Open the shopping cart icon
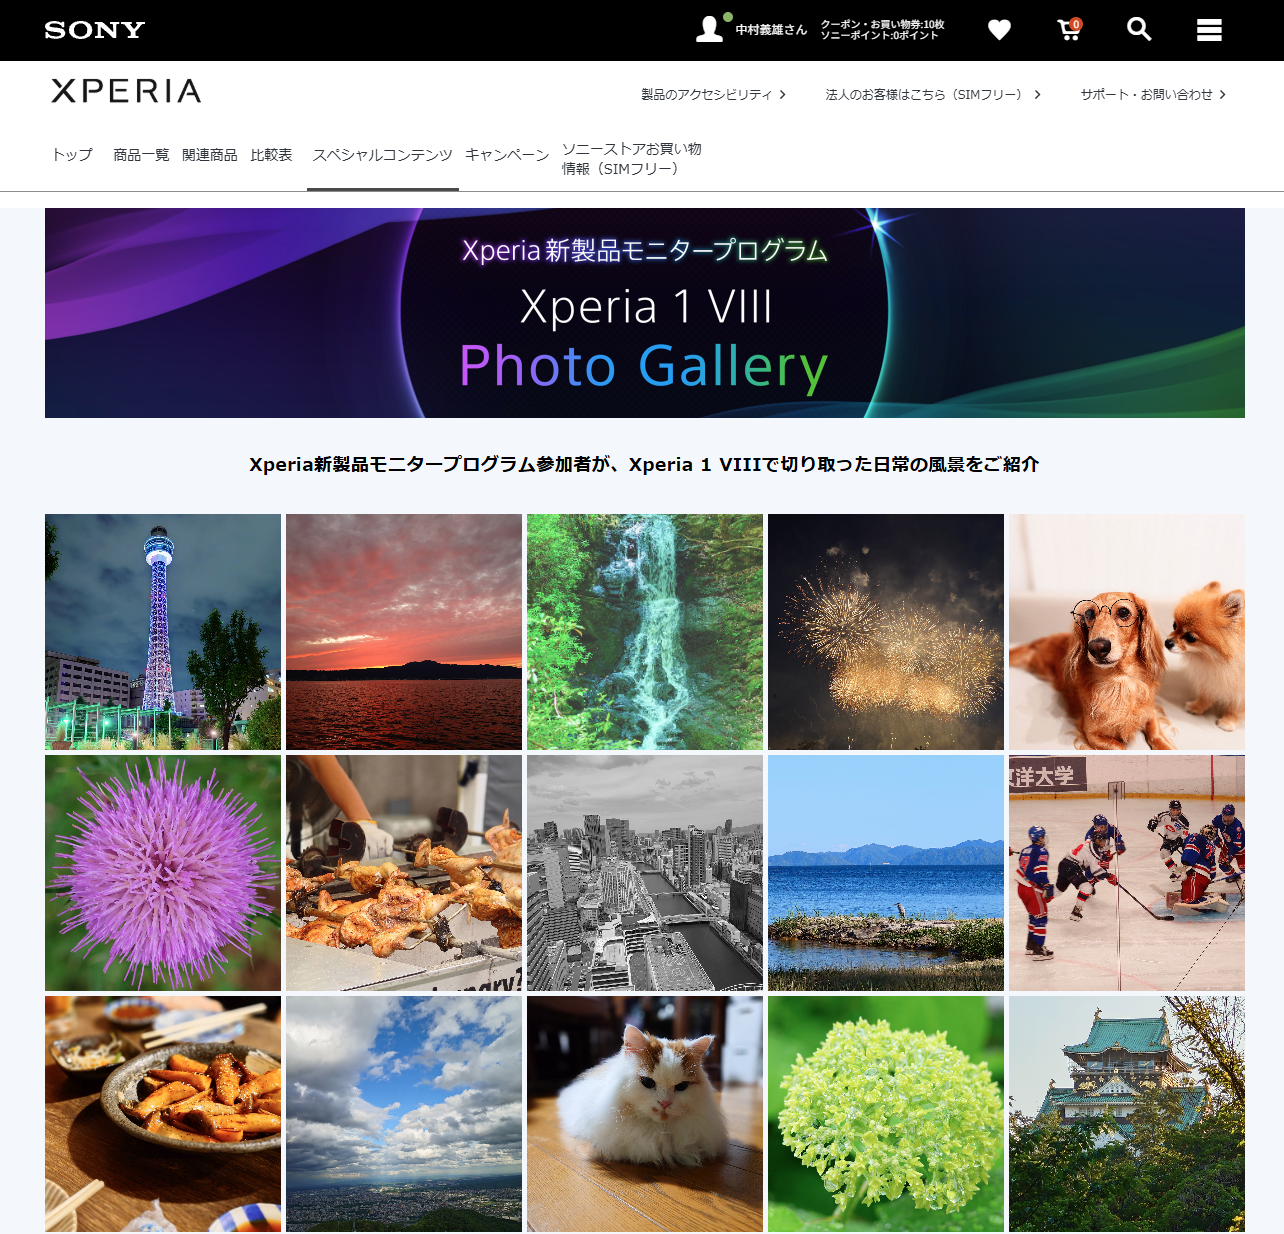1284x1234 pixels. click(x=1069, y=30)
